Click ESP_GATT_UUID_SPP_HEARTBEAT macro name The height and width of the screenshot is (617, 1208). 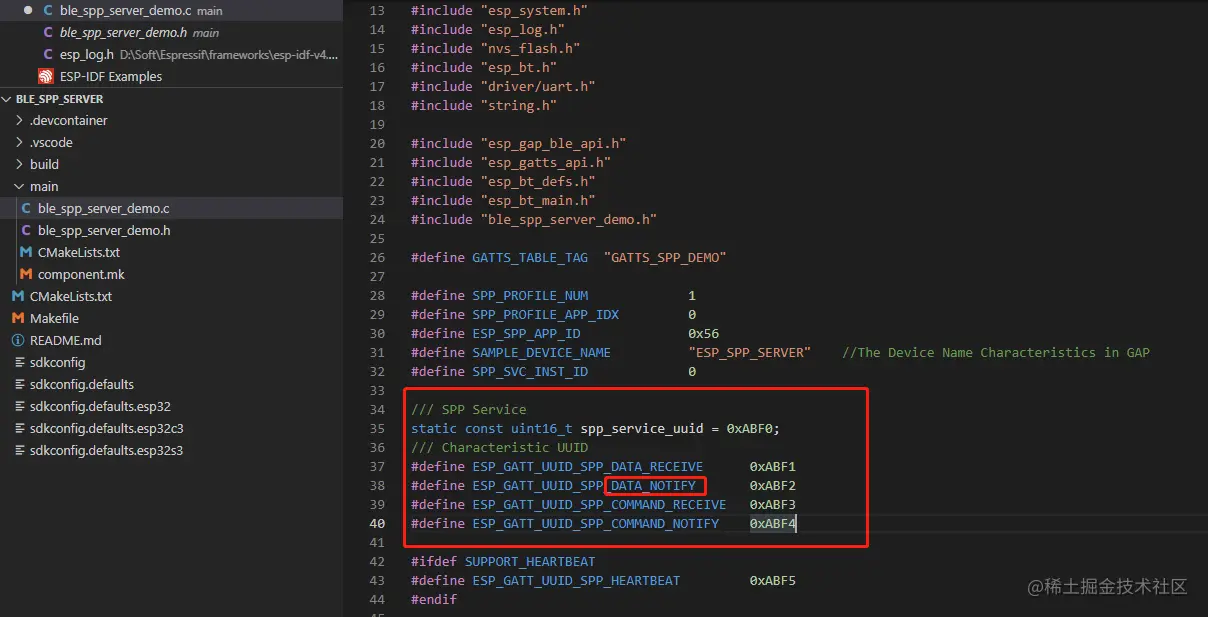click(x=576, y=580)
